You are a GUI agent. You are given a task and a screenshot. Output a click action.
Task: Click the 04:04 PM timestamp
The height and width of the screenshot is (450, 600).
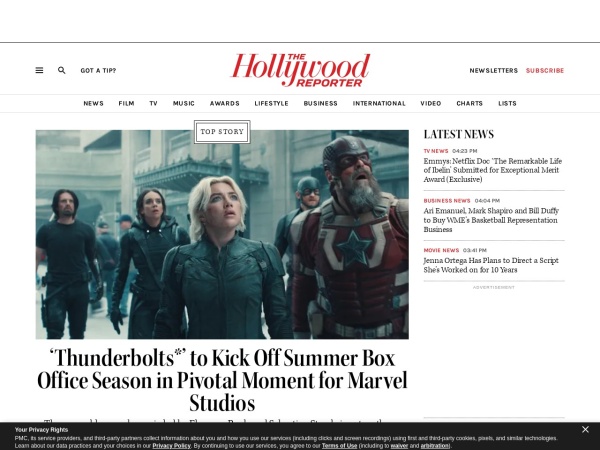coord(487,201)
